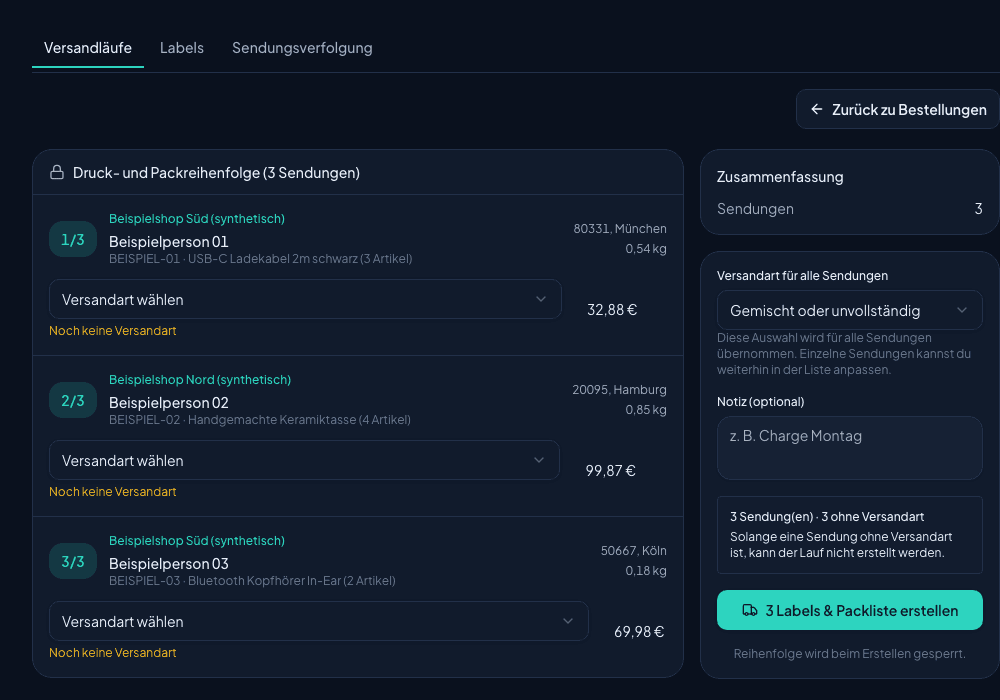Click the lock icon beside Druck- und Packreihenfolge

57,173
